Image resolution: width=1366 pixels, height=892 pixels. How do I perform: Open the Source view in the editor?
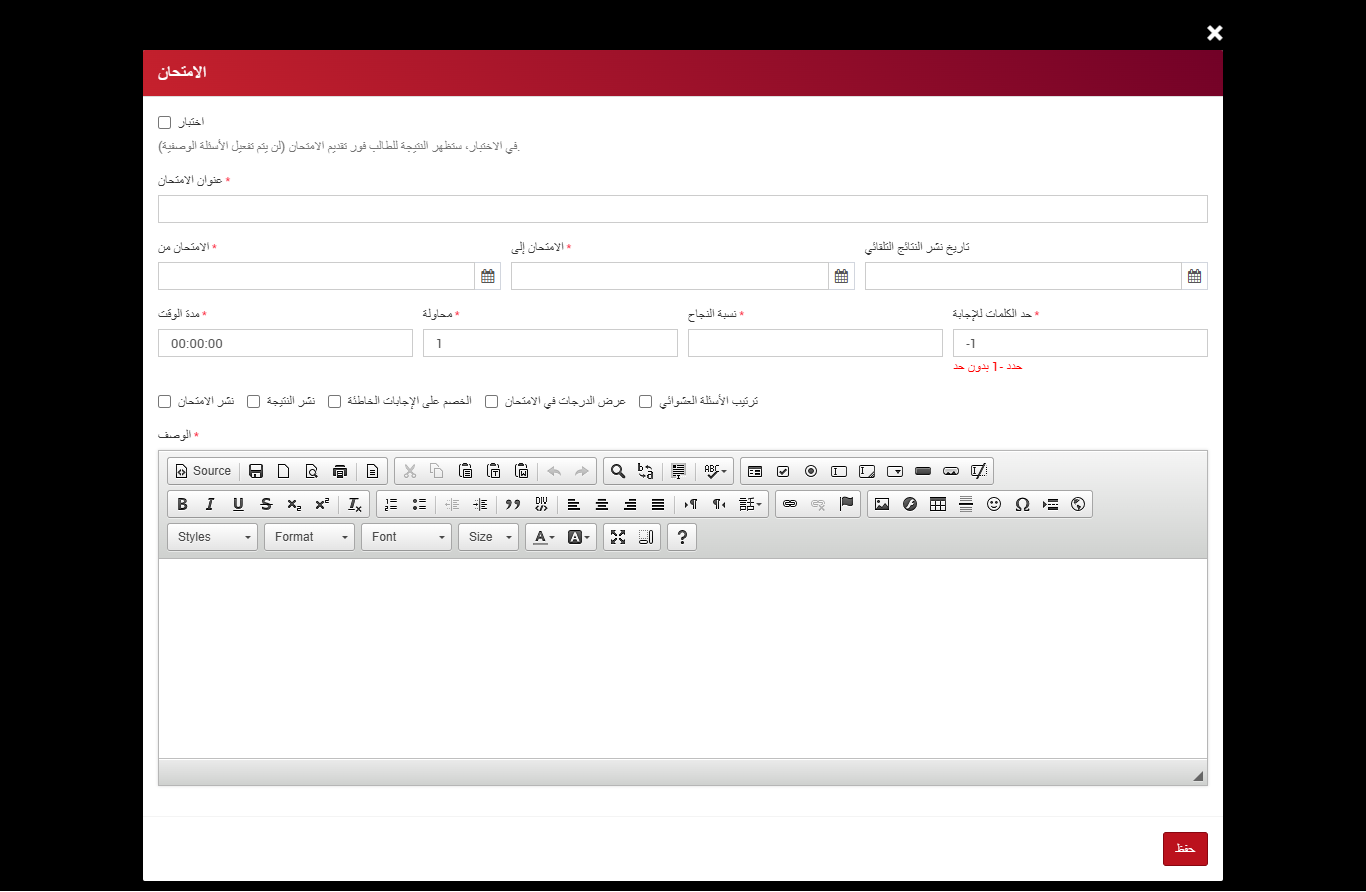(x=203, y=471)
